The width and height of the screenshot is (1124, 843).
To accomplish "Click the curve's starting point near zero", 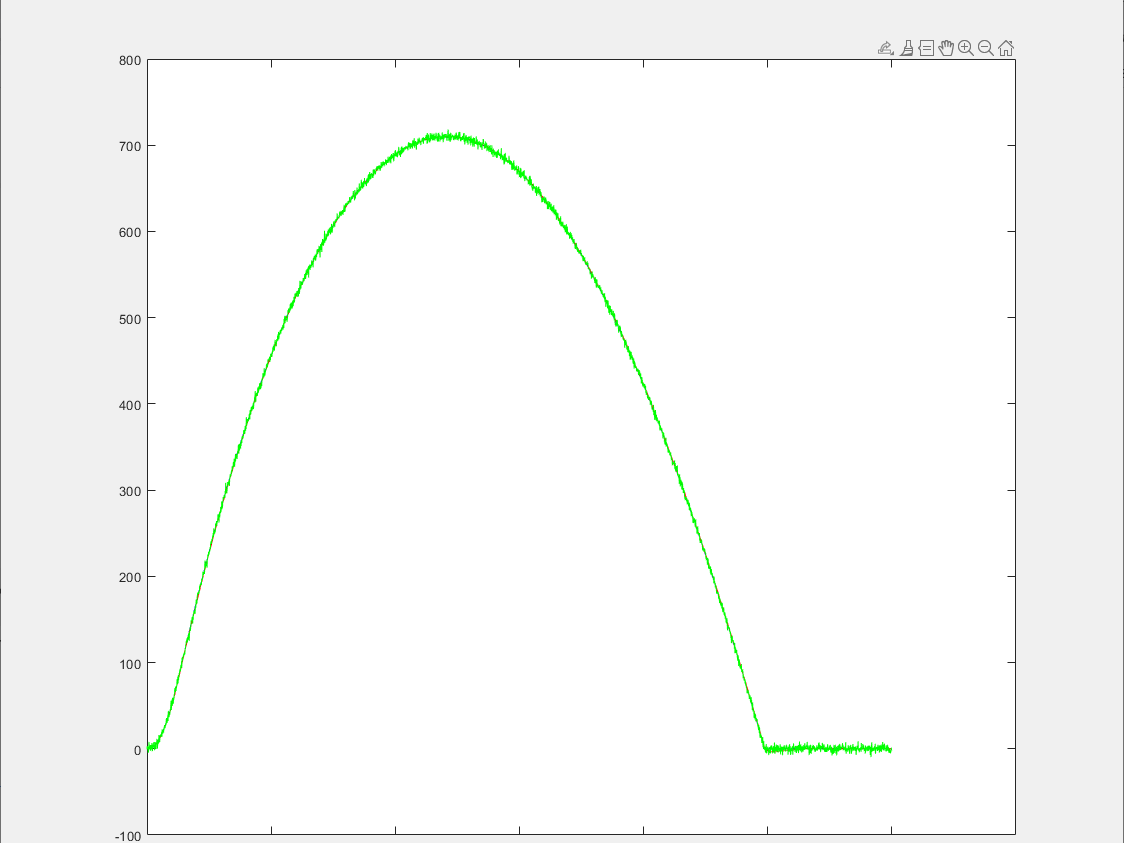I will 152,746.
